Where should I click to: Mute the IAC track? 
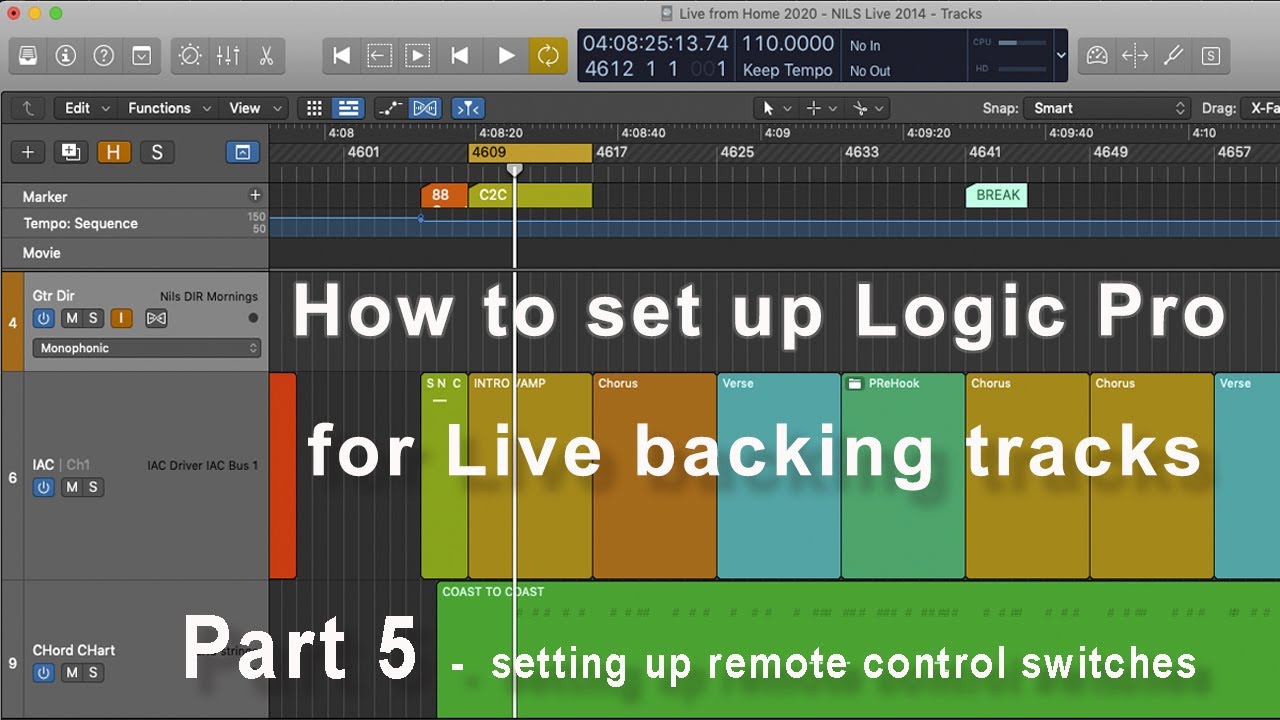(x=71, y=487)
